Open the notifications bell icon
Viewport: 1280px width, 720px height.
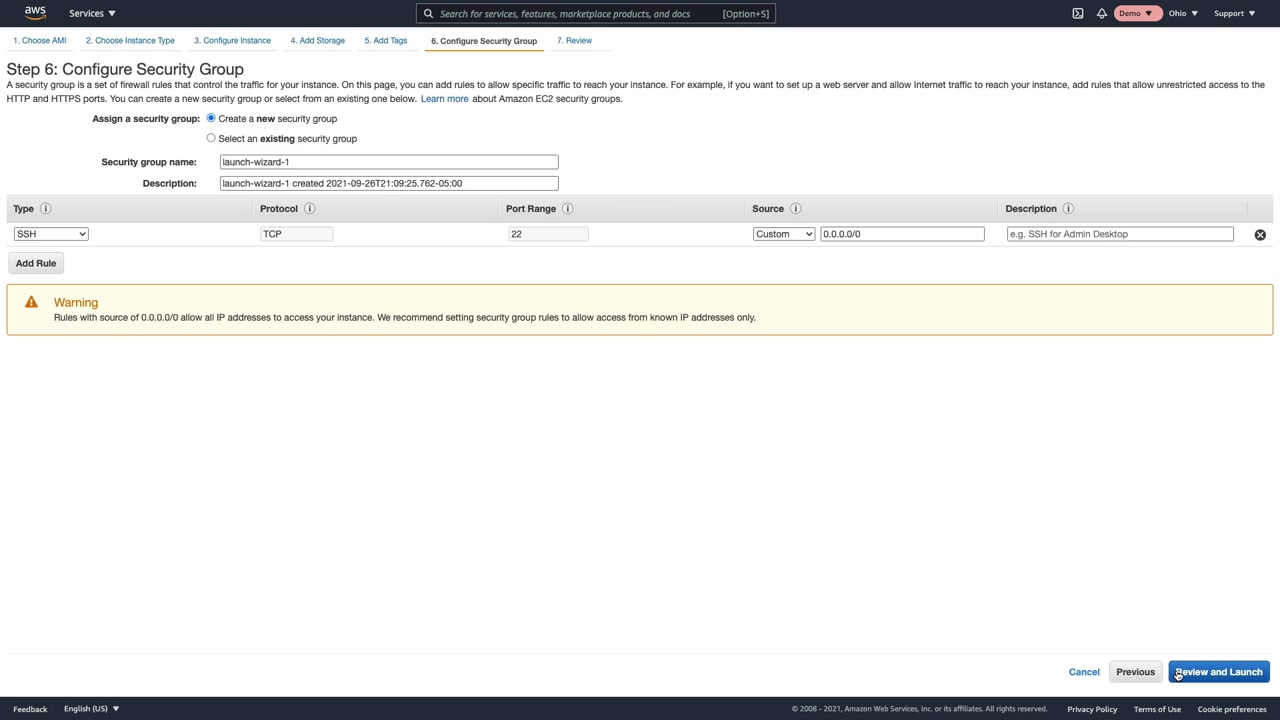(x=1101, y=13)
